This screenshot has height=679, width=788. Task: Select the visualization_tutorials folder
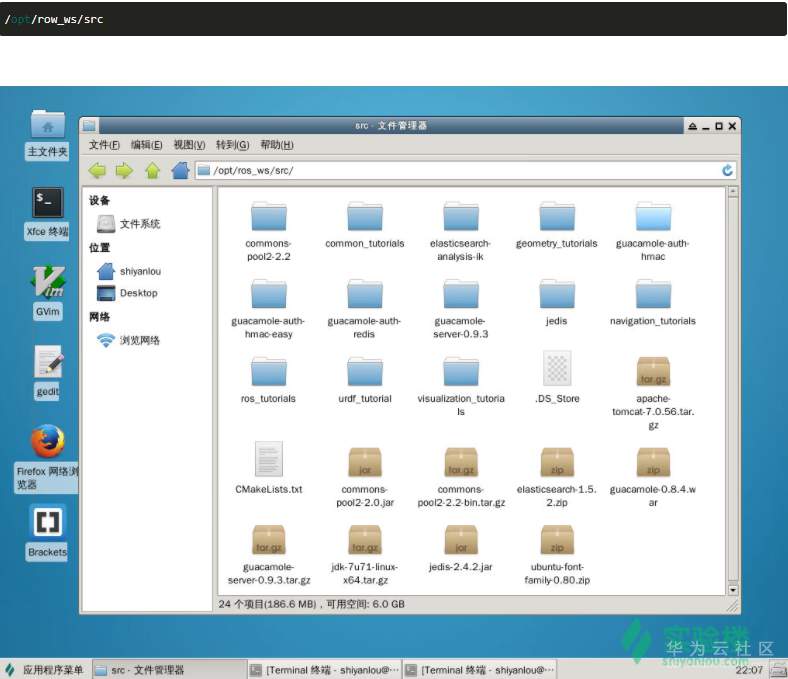(461, 387)
